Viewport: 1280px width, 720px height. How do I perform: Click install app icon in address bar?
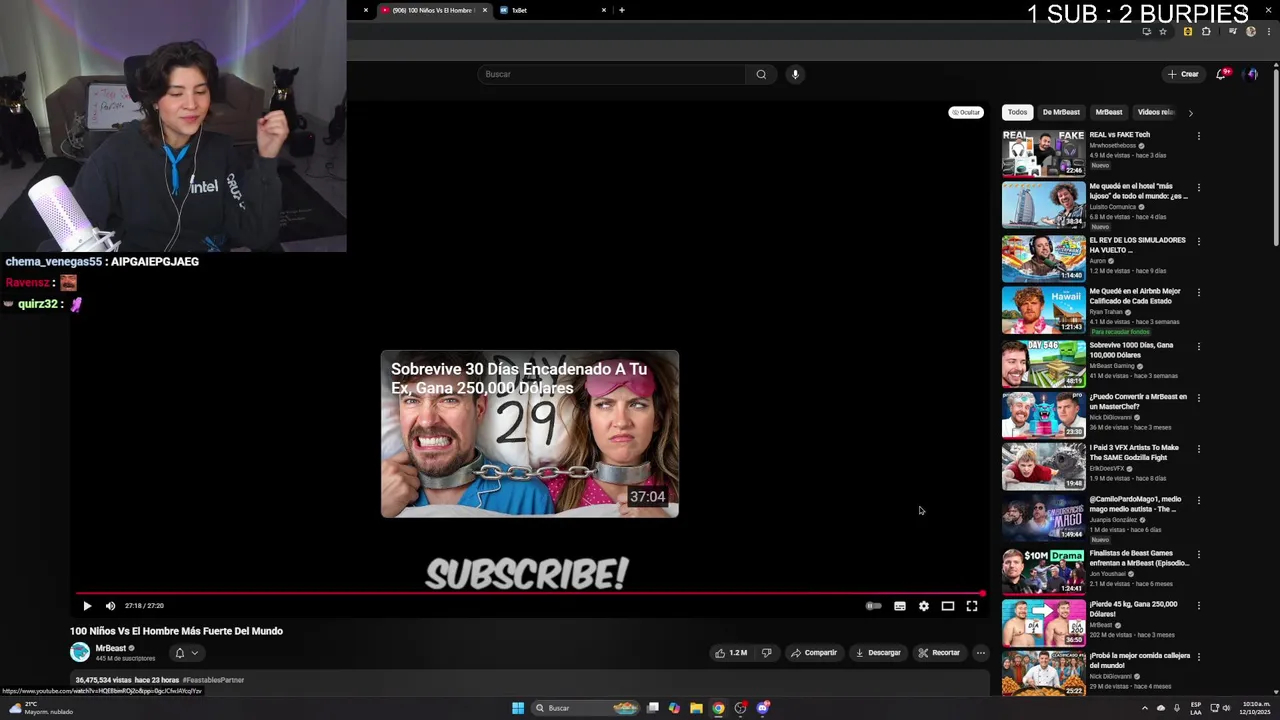(x=1146, y=32)
